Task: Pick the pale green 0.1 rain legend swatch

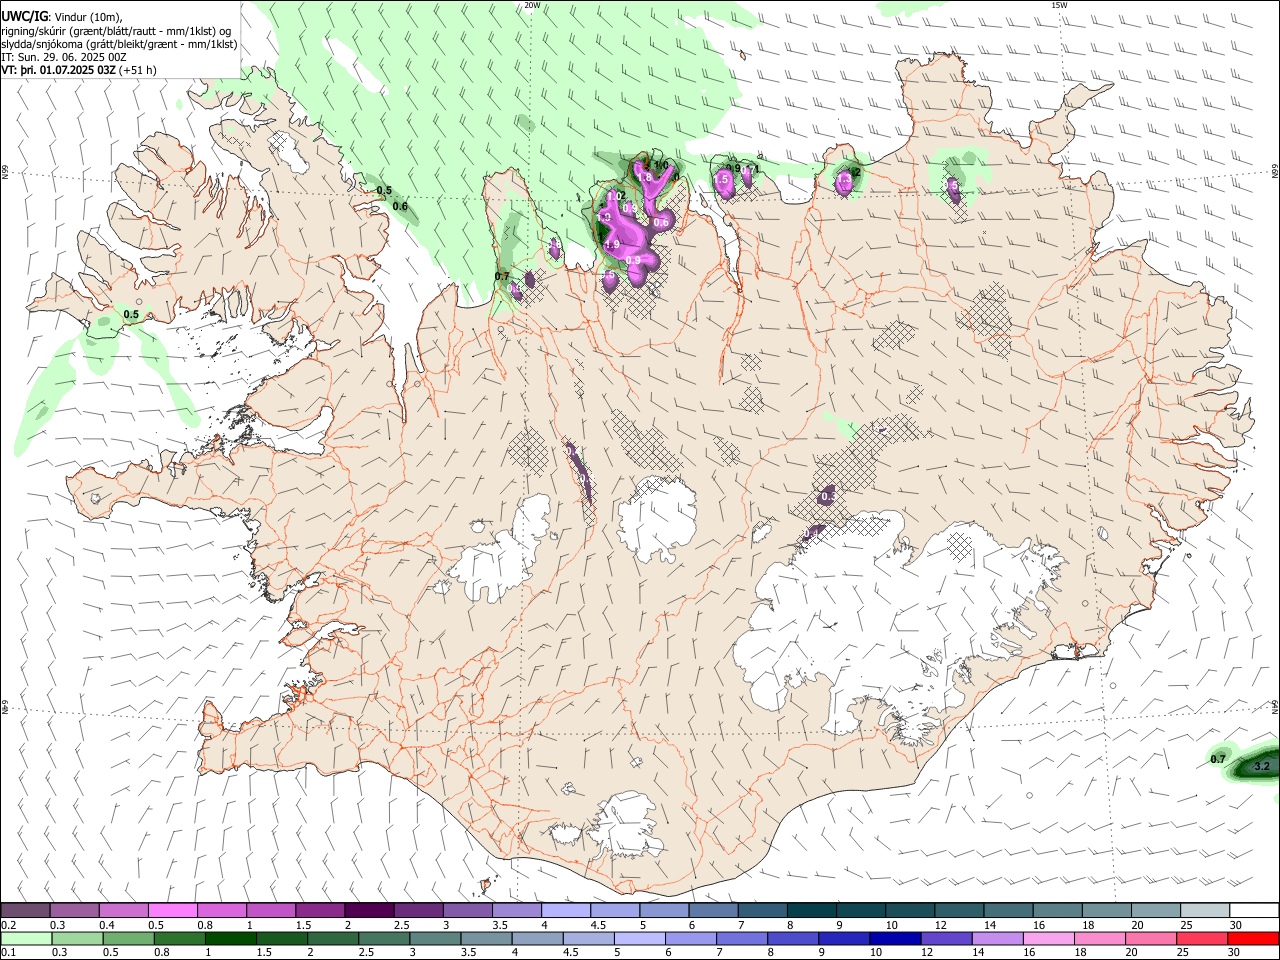Action: pyautogui.click(x=25, y=938)
